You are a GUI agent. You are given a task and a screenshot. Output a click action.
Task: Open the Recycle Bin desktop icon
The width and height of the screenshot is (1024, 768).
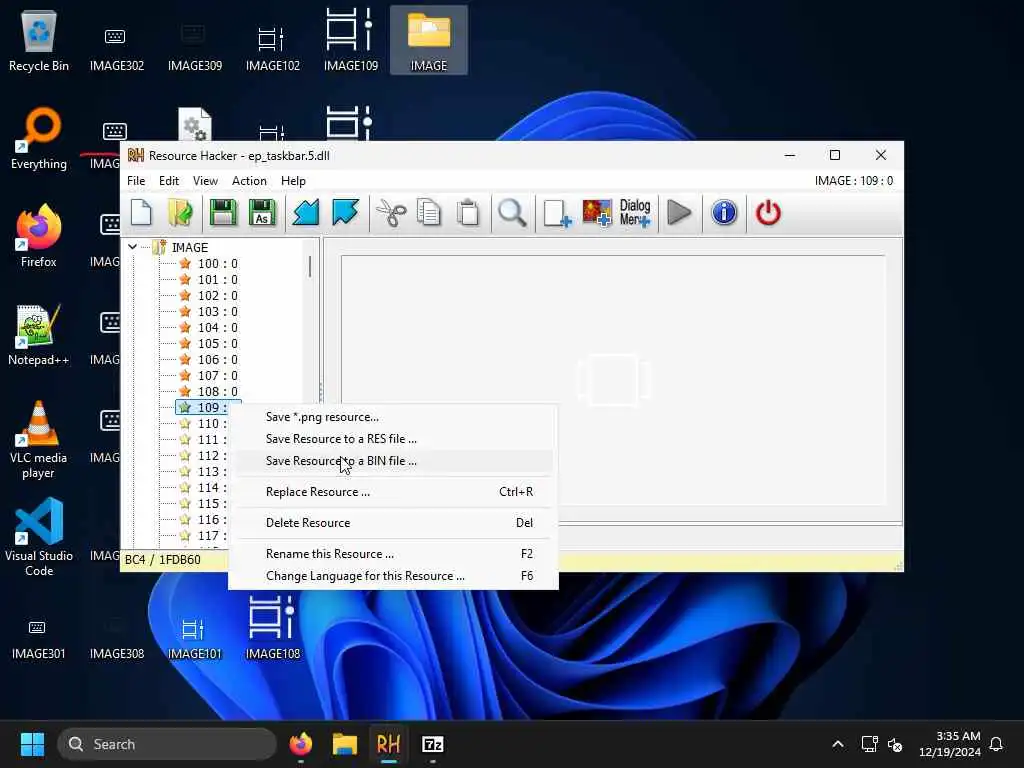pyautogui.click(x=39, y=40)
